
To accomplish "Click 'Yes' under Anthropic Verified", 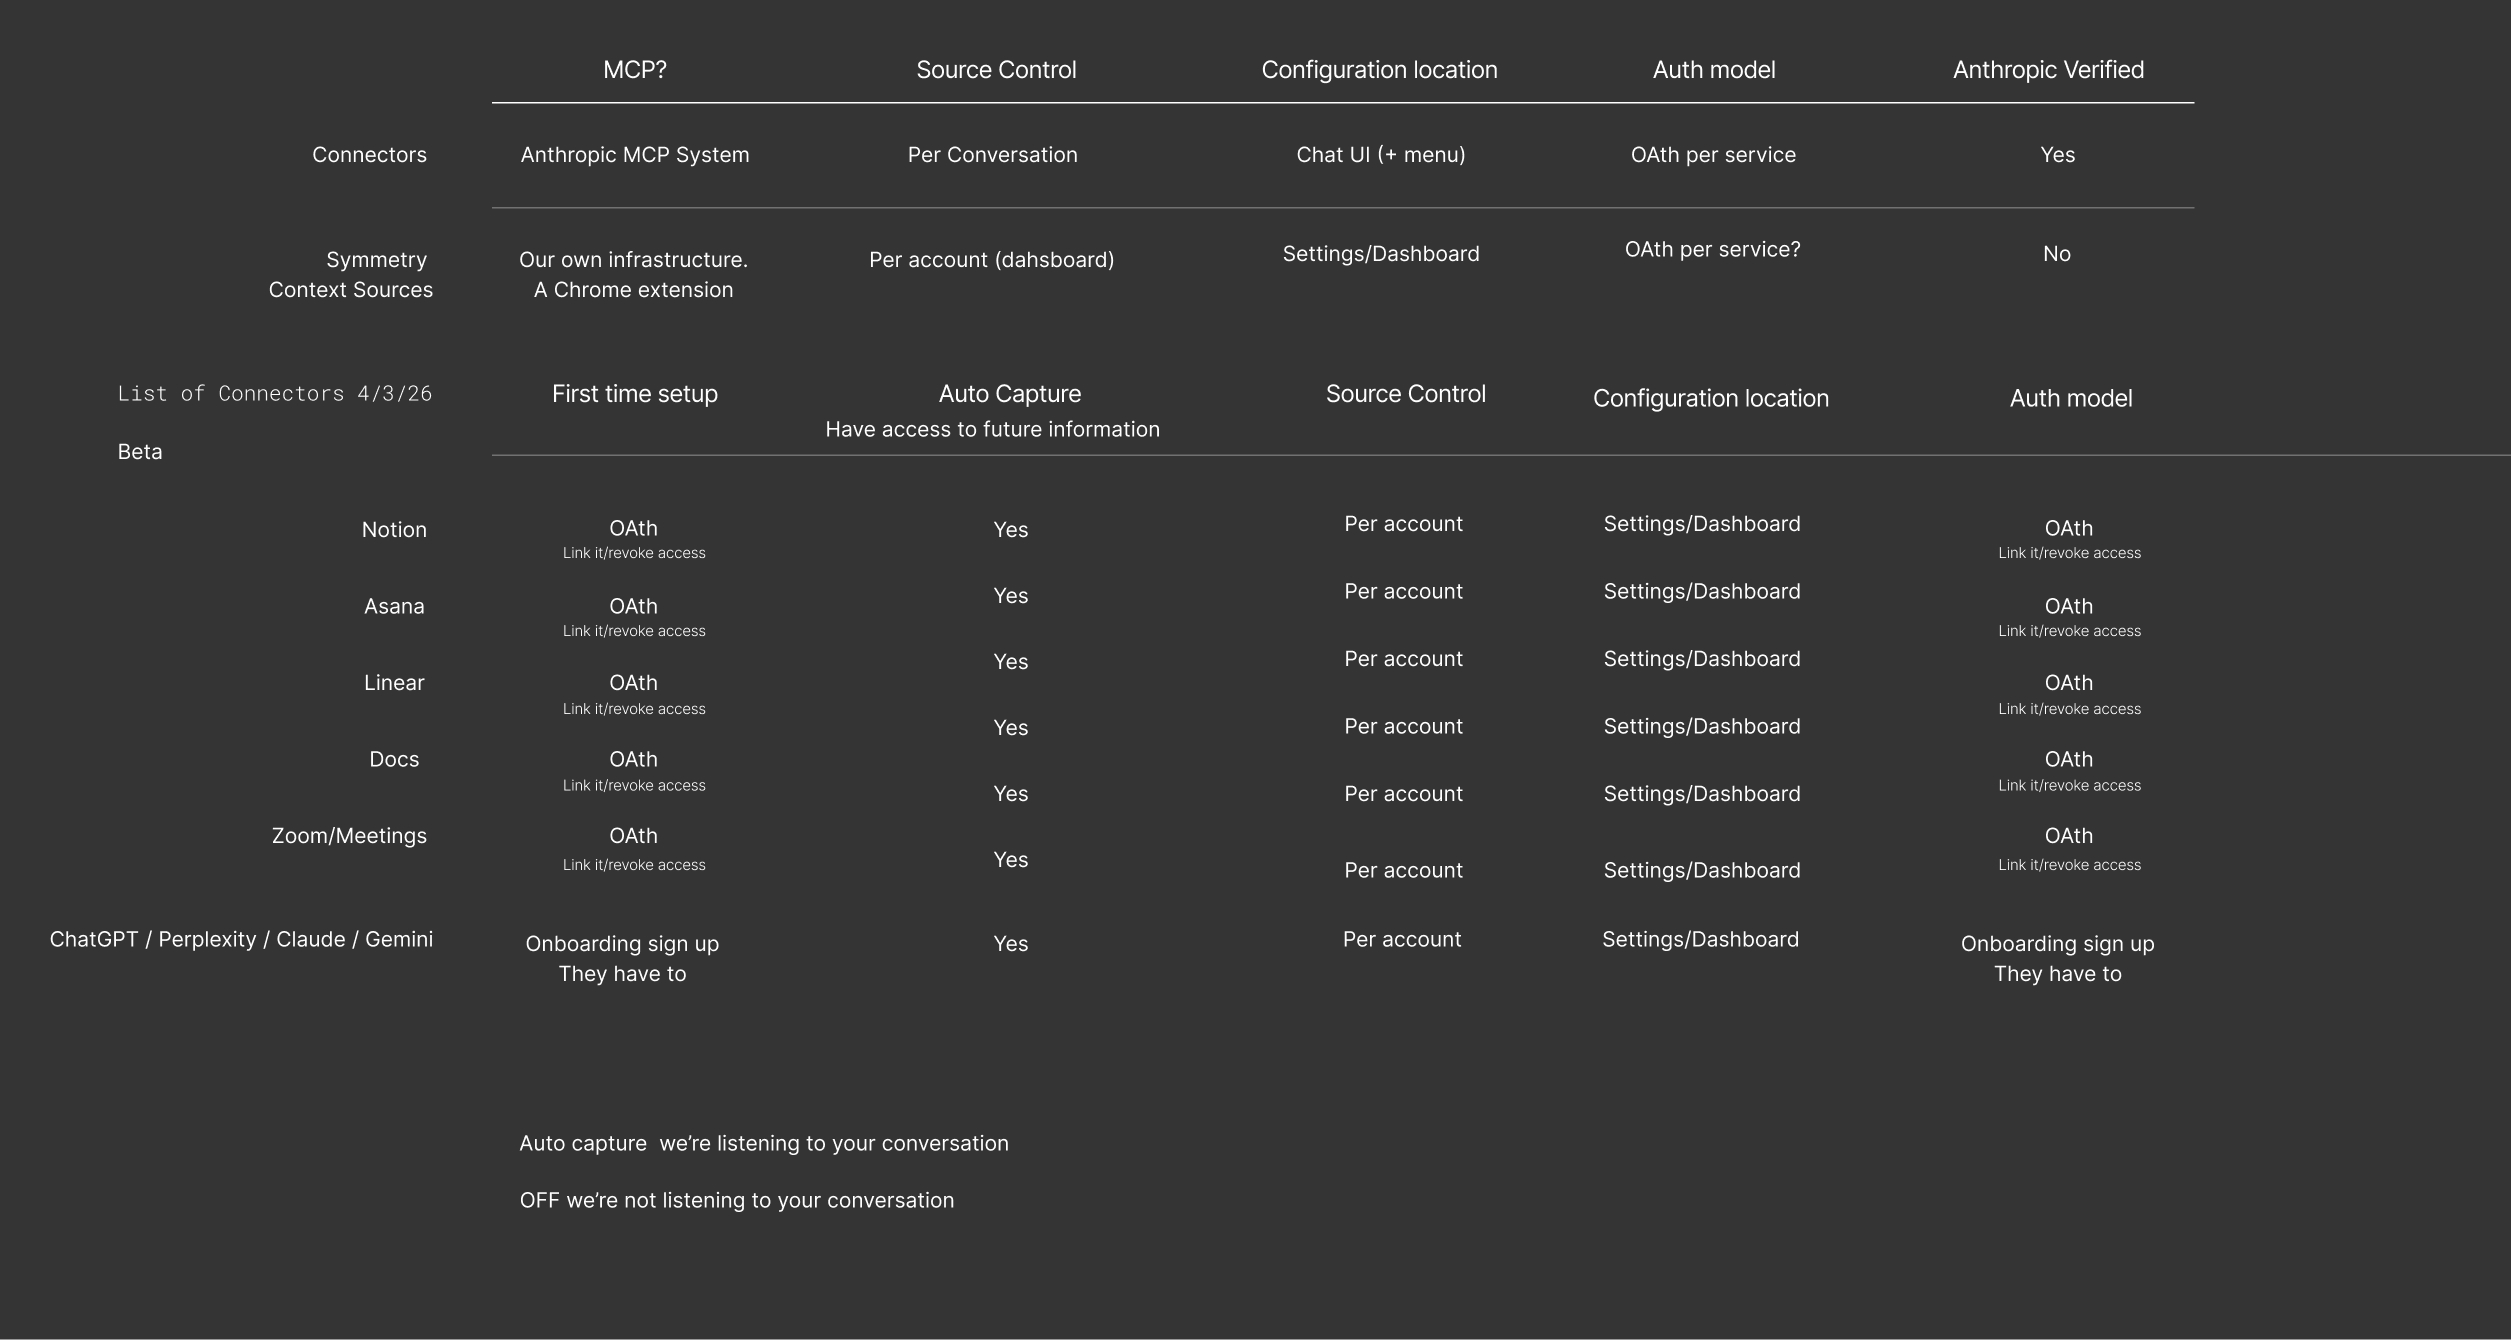I will click(2057, 155).
